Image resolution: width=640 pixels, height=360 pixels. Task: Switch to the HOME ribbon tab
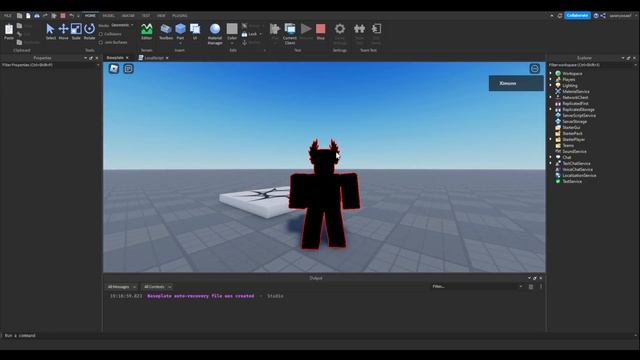90,16
